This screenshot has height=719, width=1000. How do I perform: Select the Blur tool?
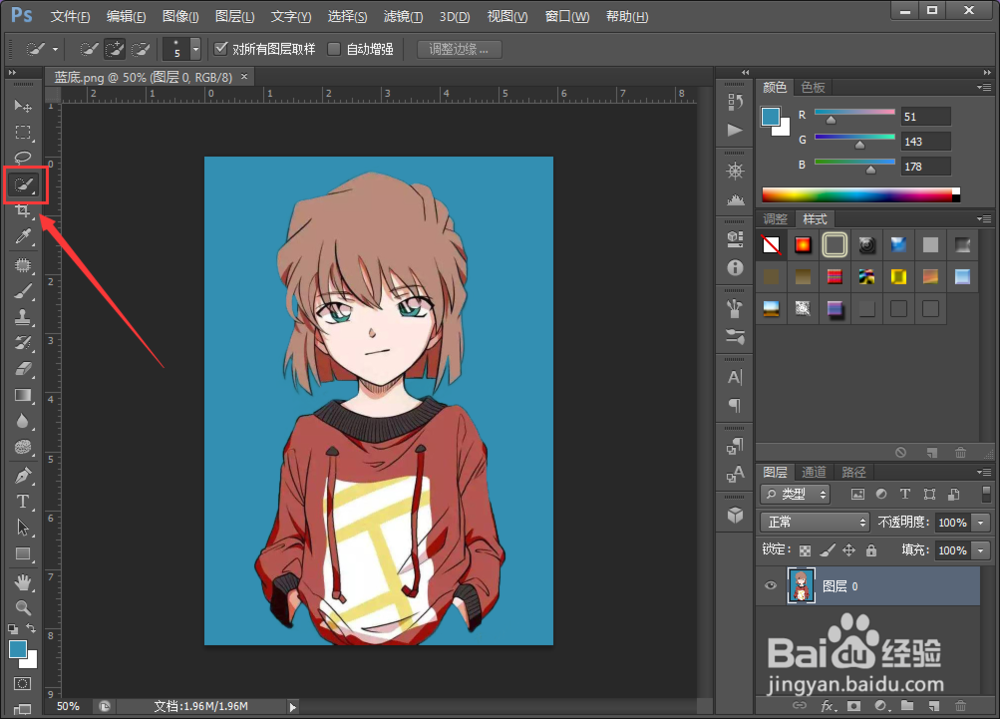(23, 421)
